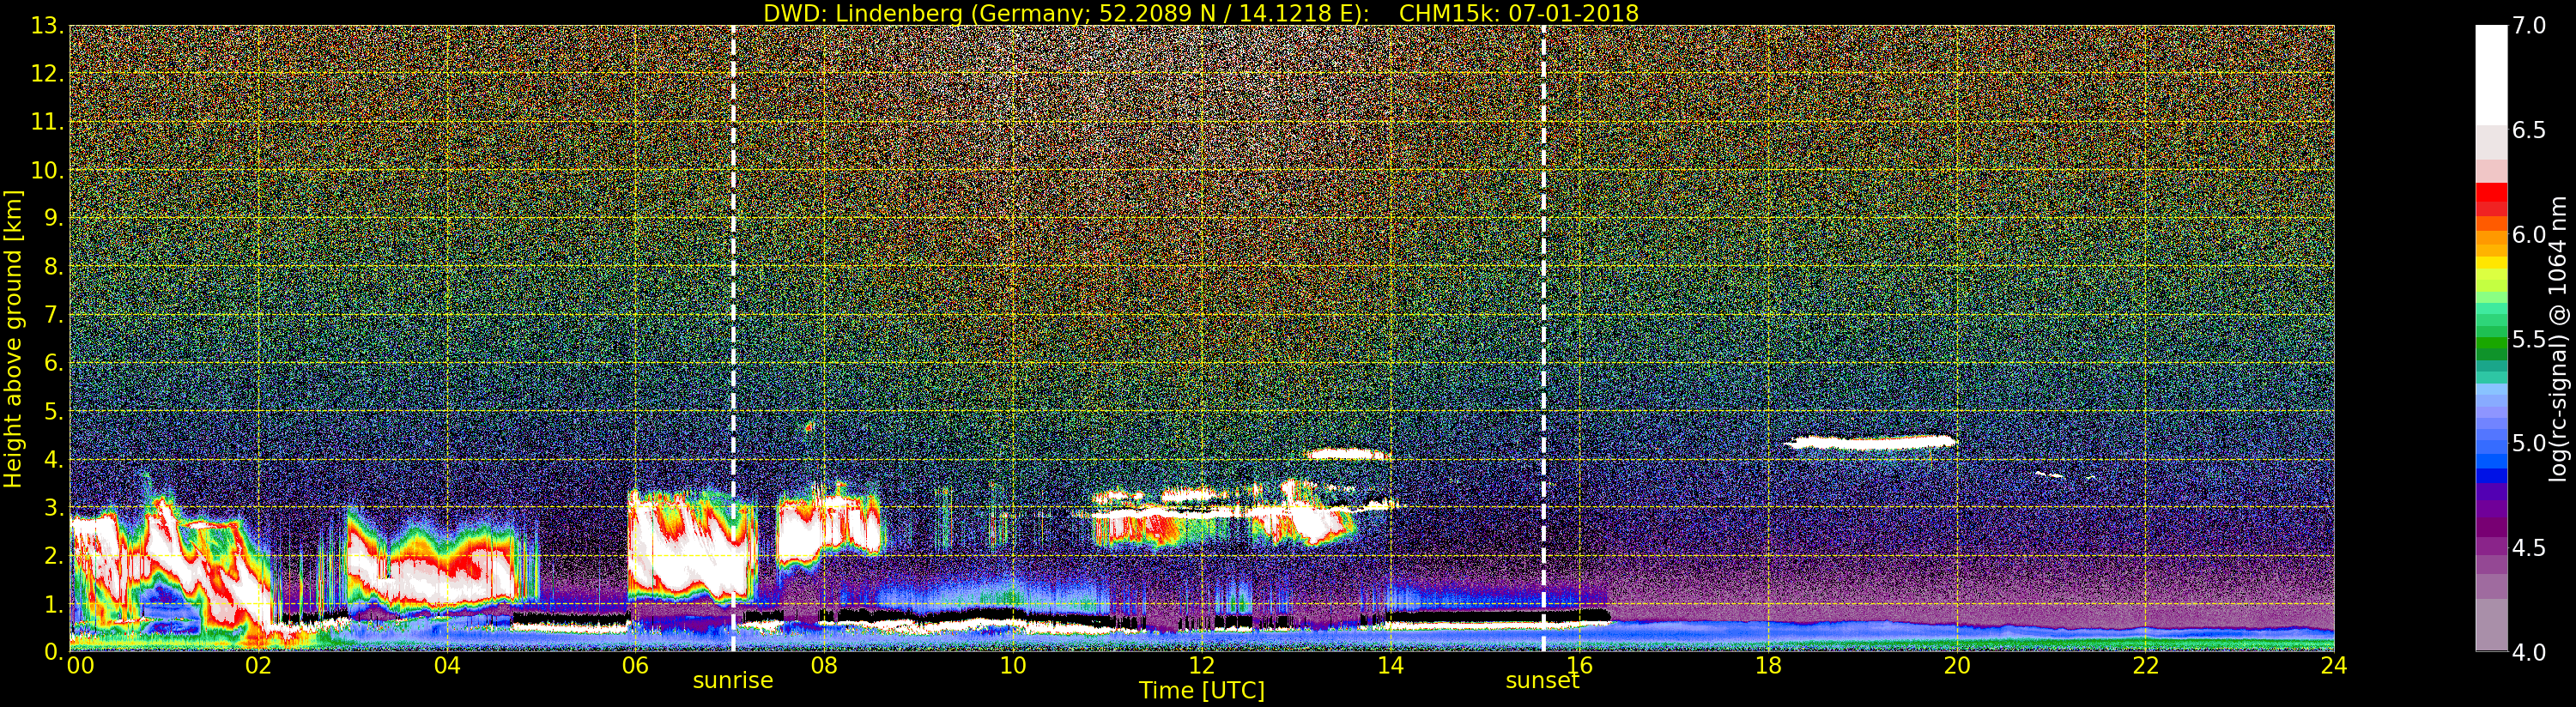
Task: Click the white top of the colorbar
Action: click(2491, 75)
